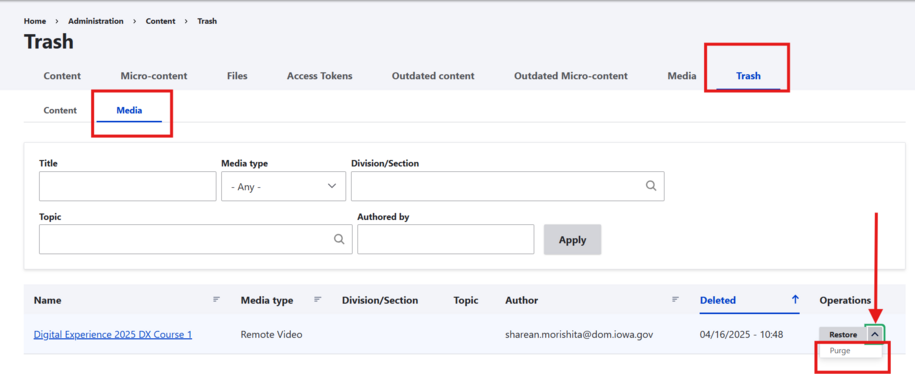Focus the Topic search field
The height and width of the screenshot is (374, 915).
[x=195, y=239]
